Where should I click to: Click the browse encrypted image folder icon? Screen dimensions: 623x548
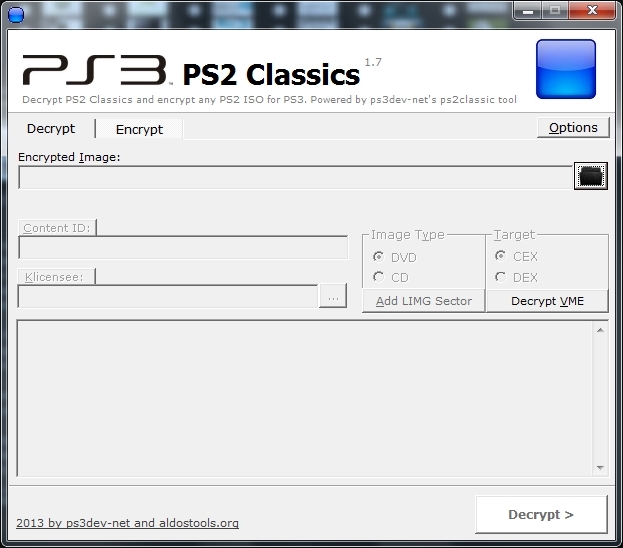pos(591,177)
